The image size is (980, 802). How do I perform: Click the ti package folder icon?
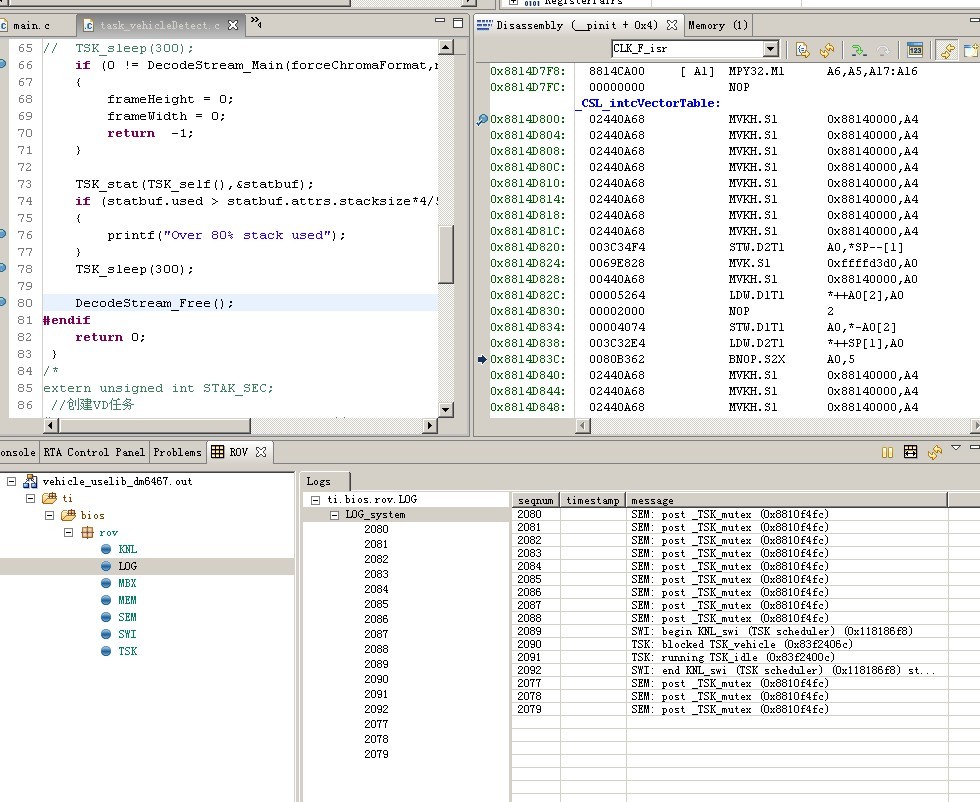49,498
